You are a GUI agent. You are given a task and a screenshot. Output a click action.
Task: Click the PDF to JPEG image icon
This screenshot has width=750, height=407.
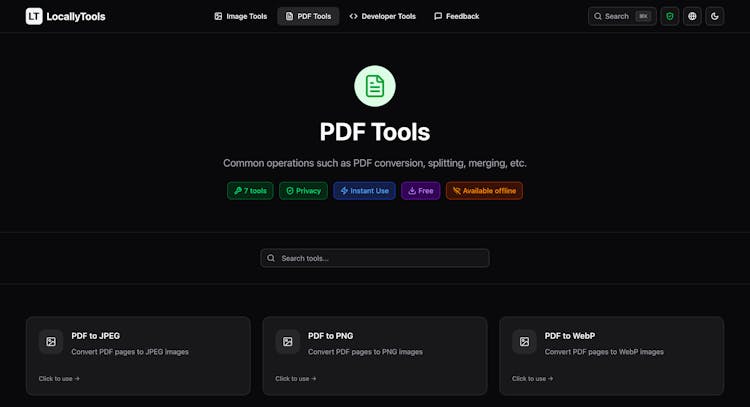(51, 342)
